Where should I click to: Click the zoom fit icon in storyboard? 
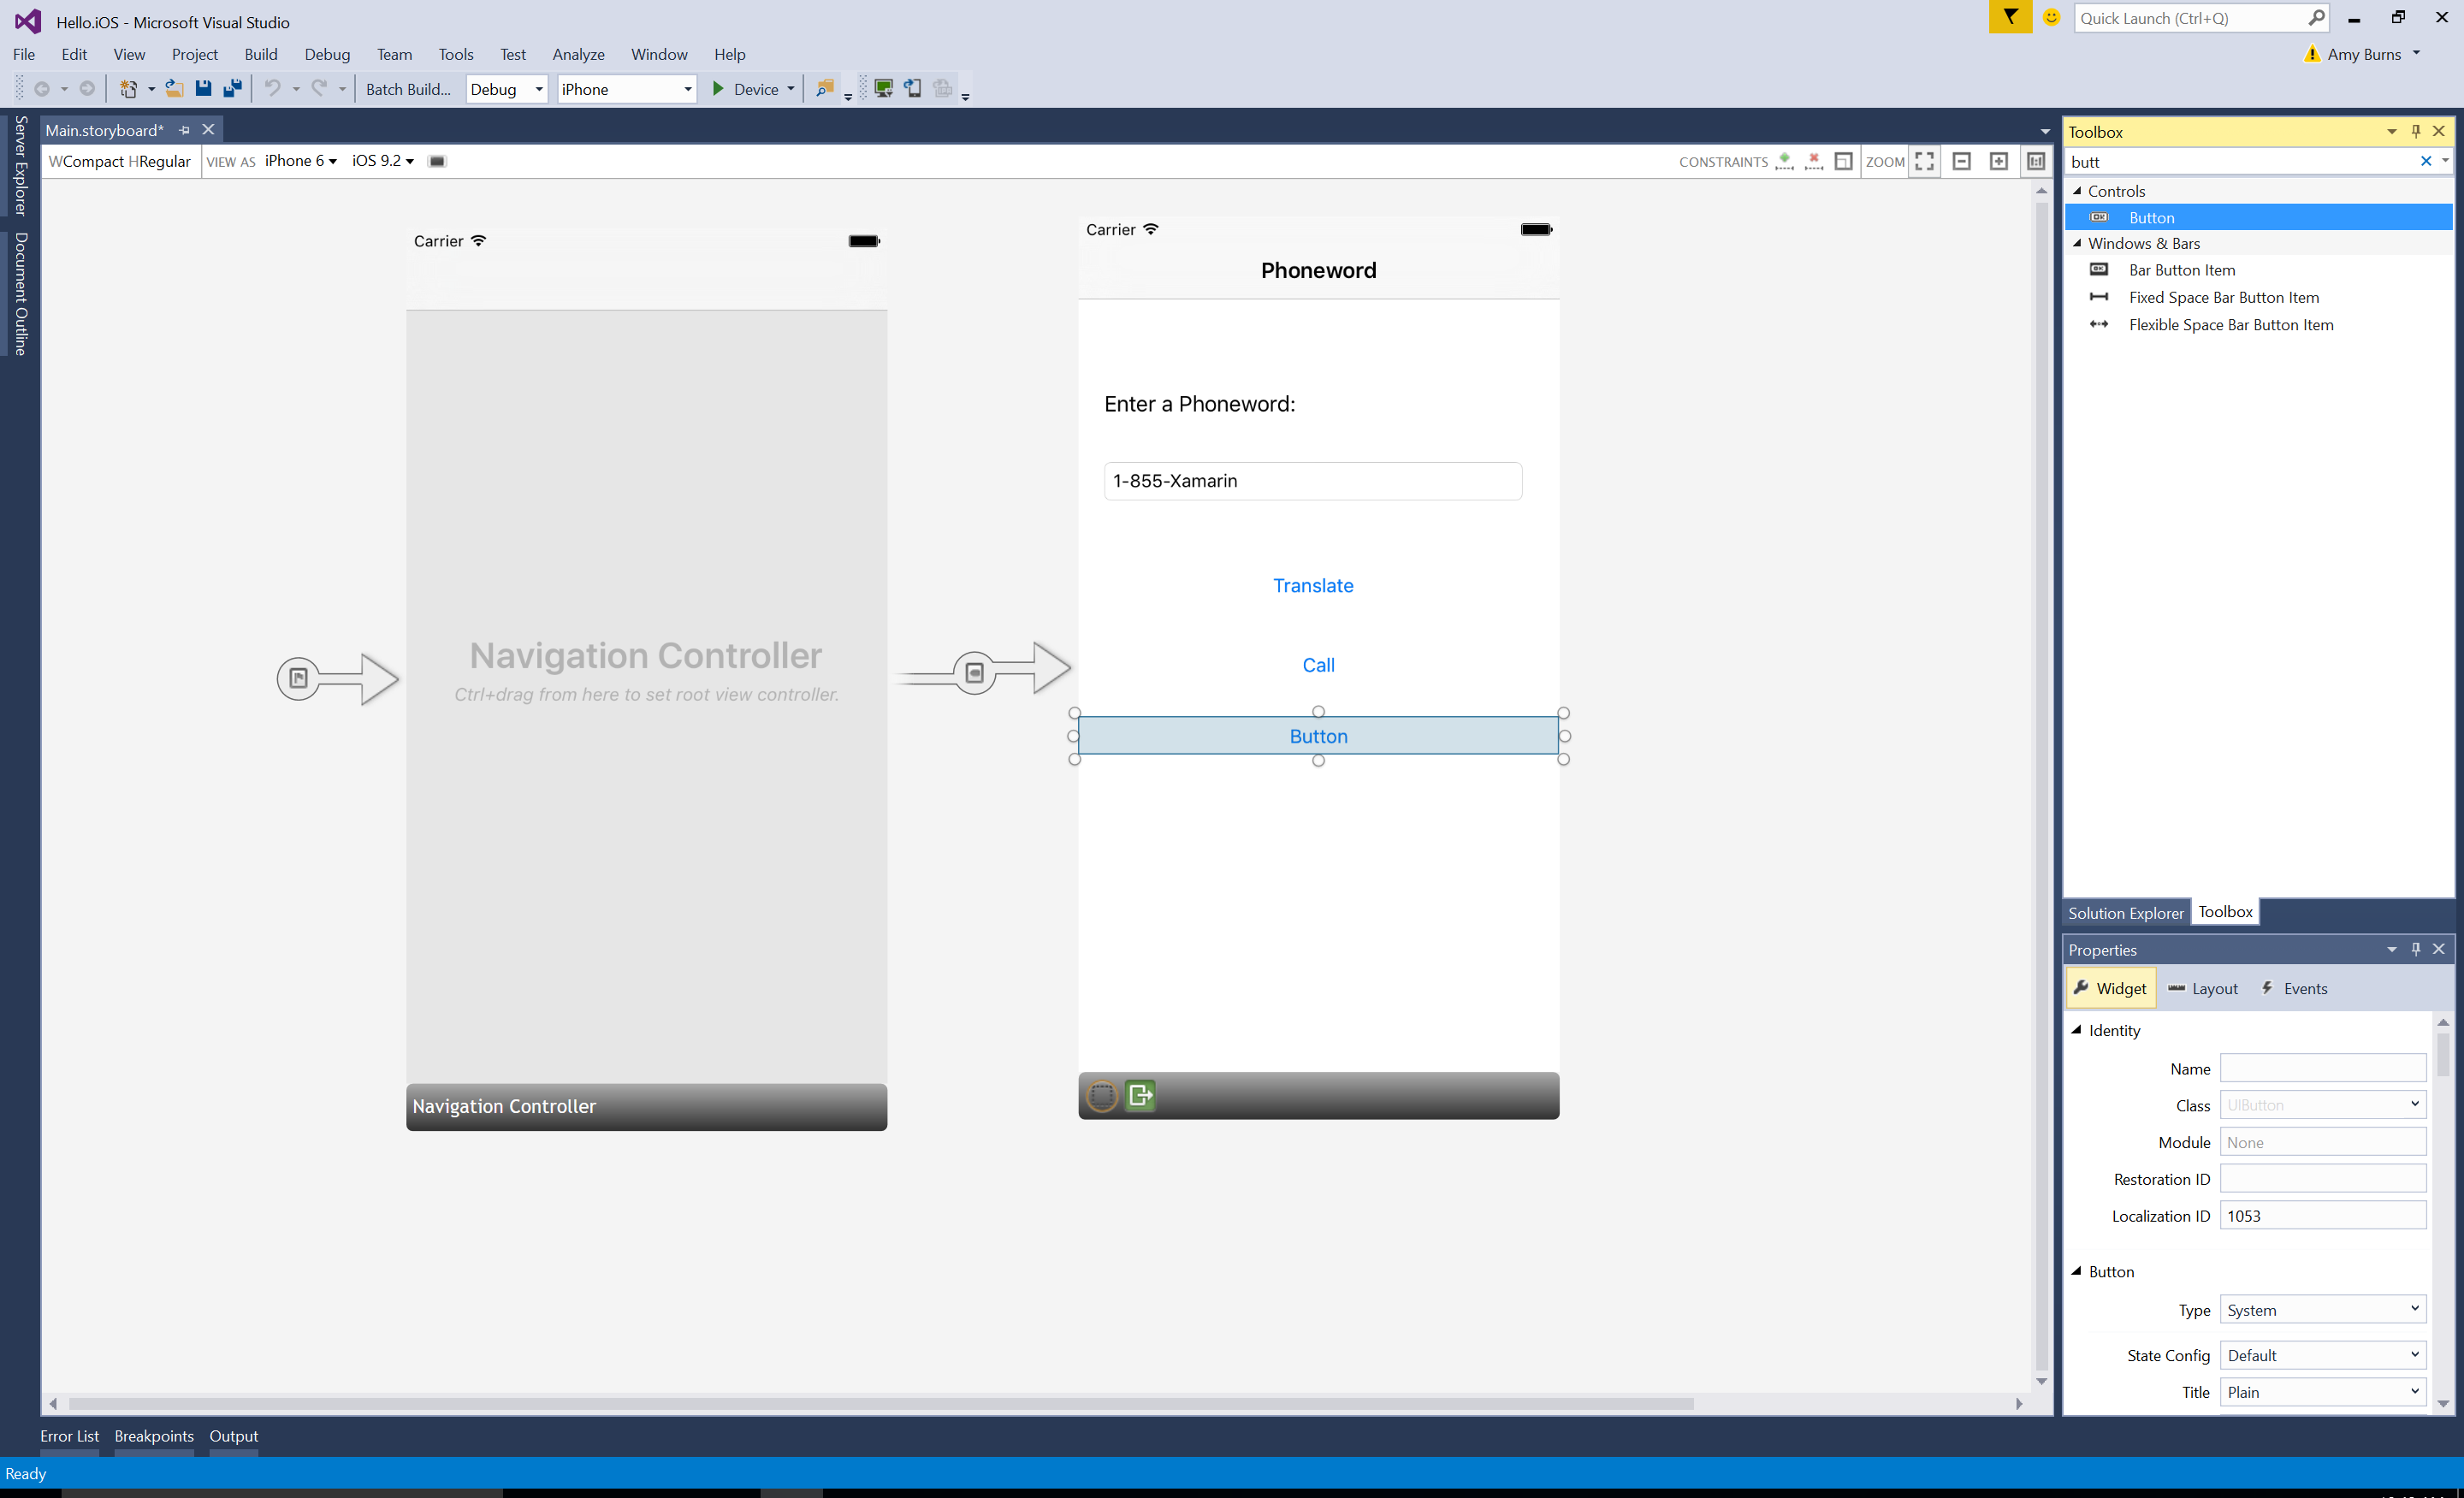[1929, 160]
